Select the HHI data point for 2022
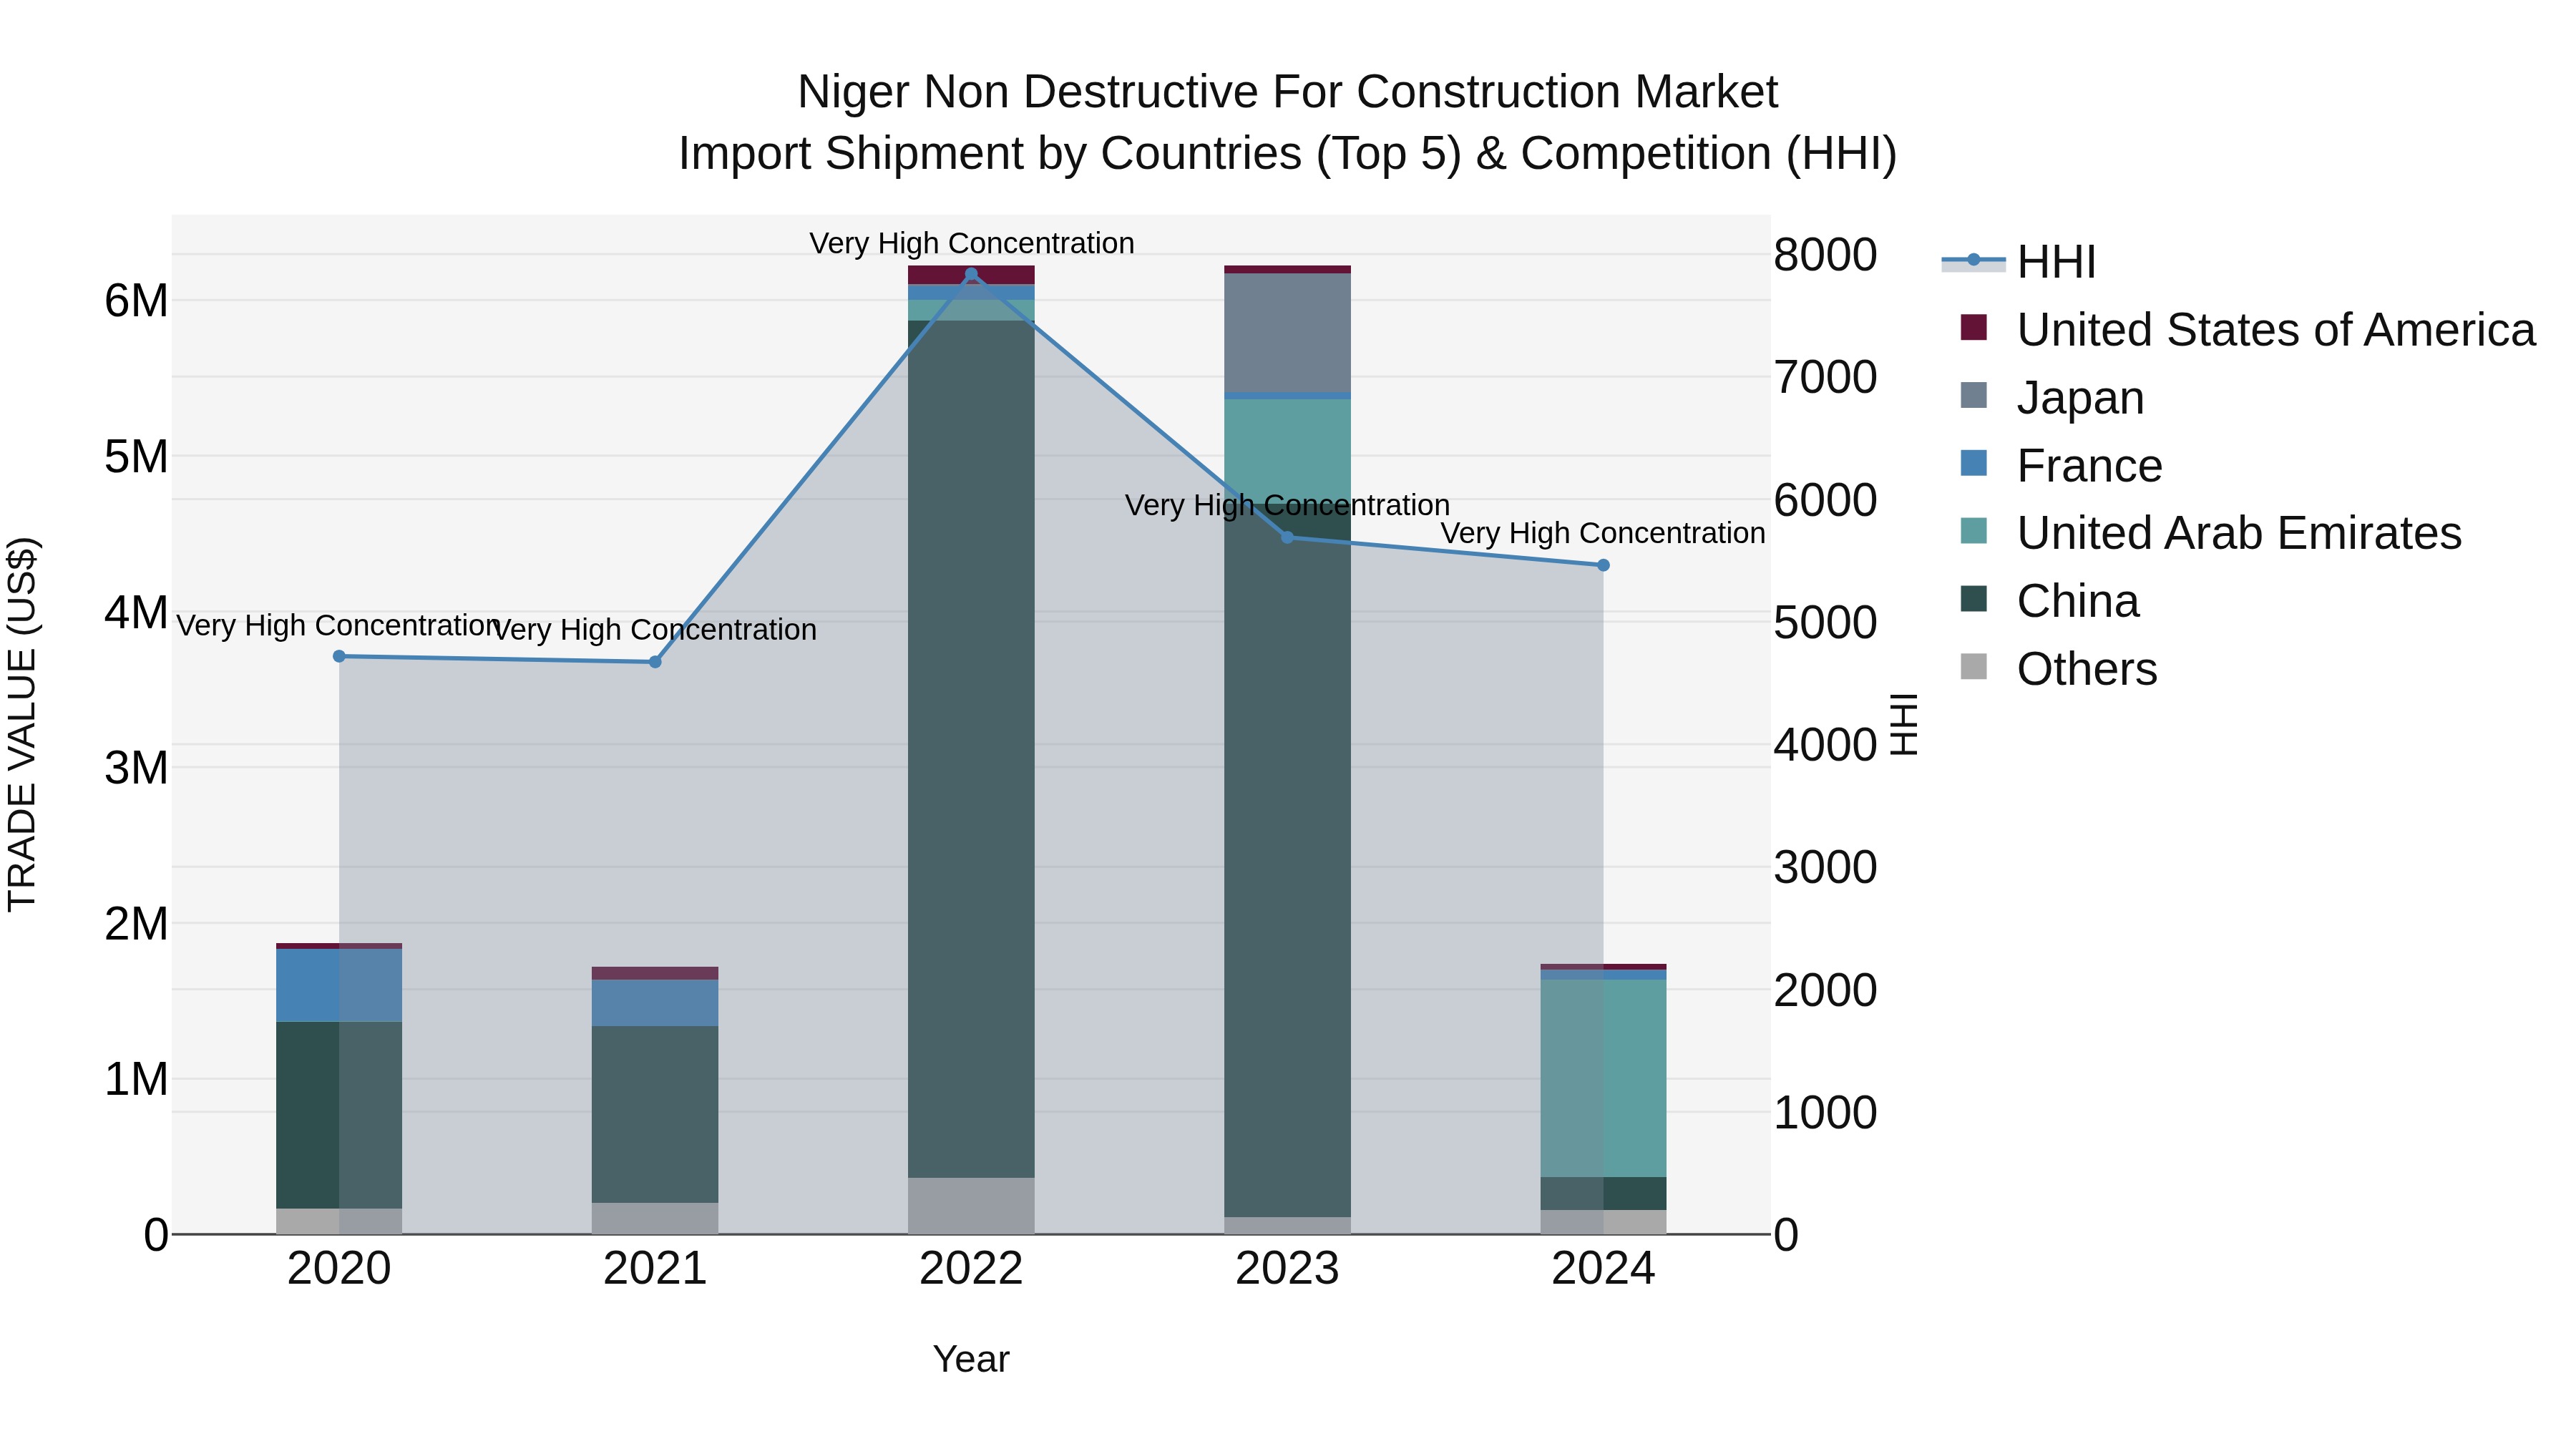Screen dimensions: 2576x1449 click(x=971, y=274)
